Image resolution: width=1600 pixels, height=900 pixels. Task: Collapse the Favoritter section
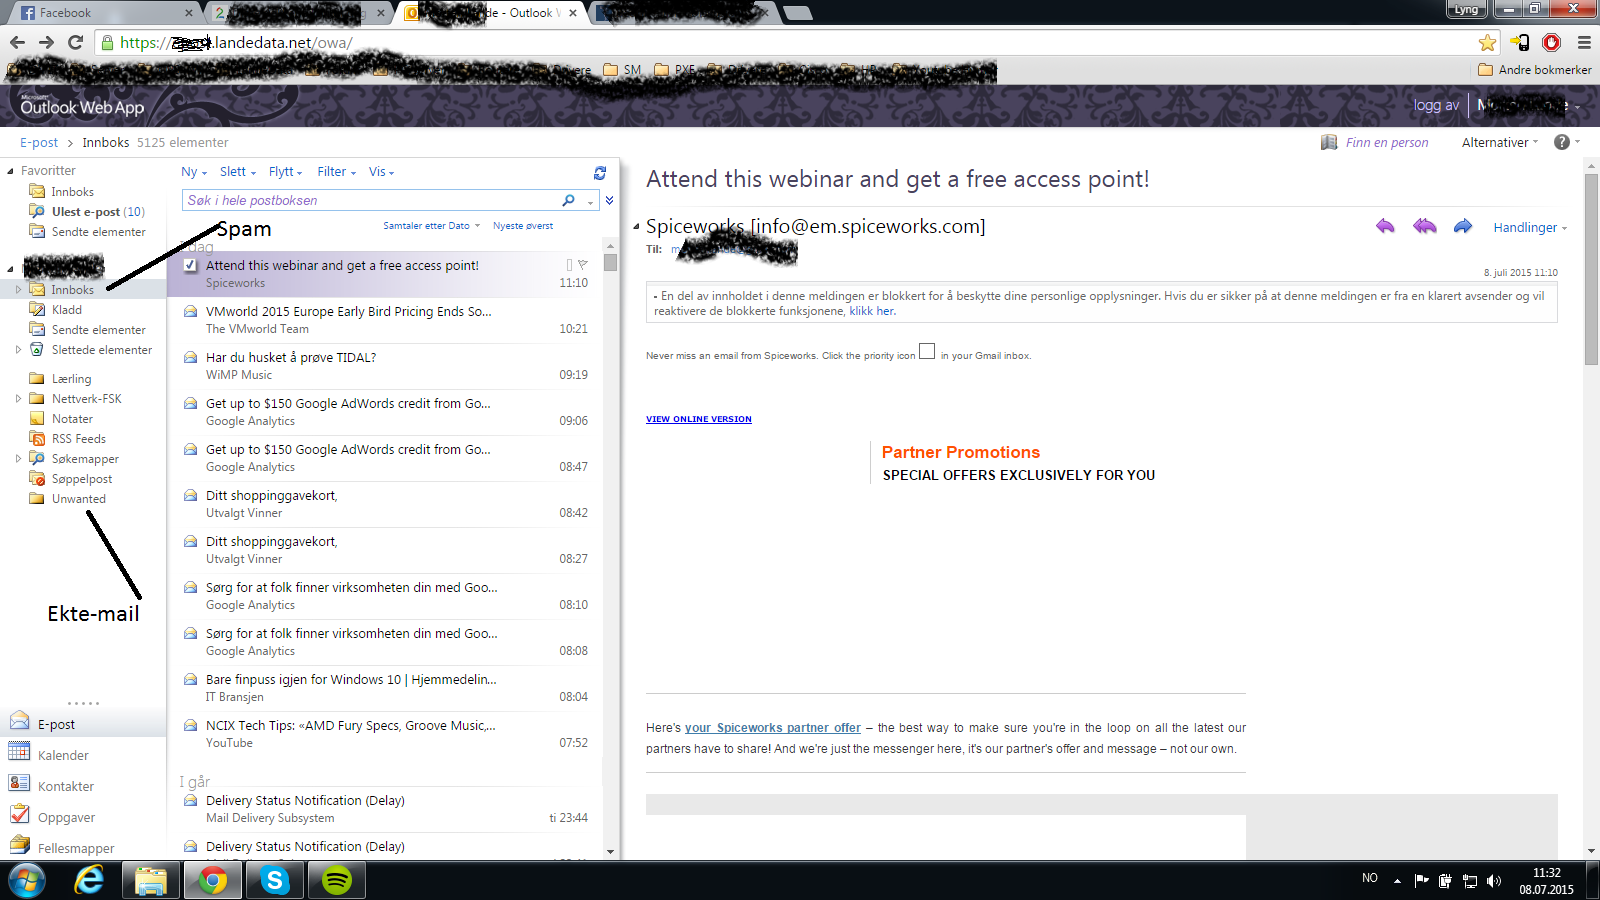click(x=11, y=171)
